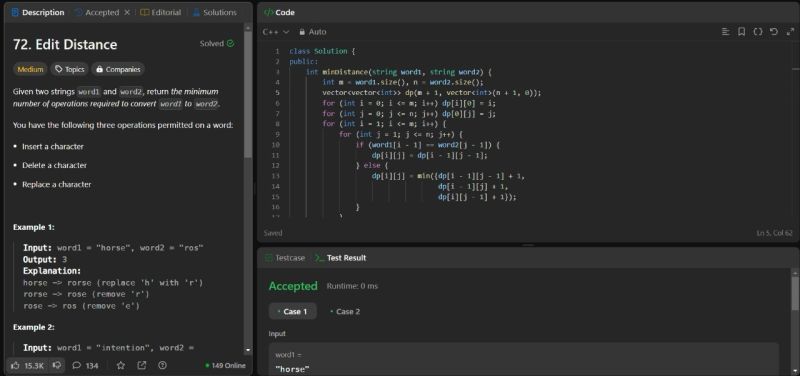
Task: Open the help question mark icon
Action: point(162,365)
